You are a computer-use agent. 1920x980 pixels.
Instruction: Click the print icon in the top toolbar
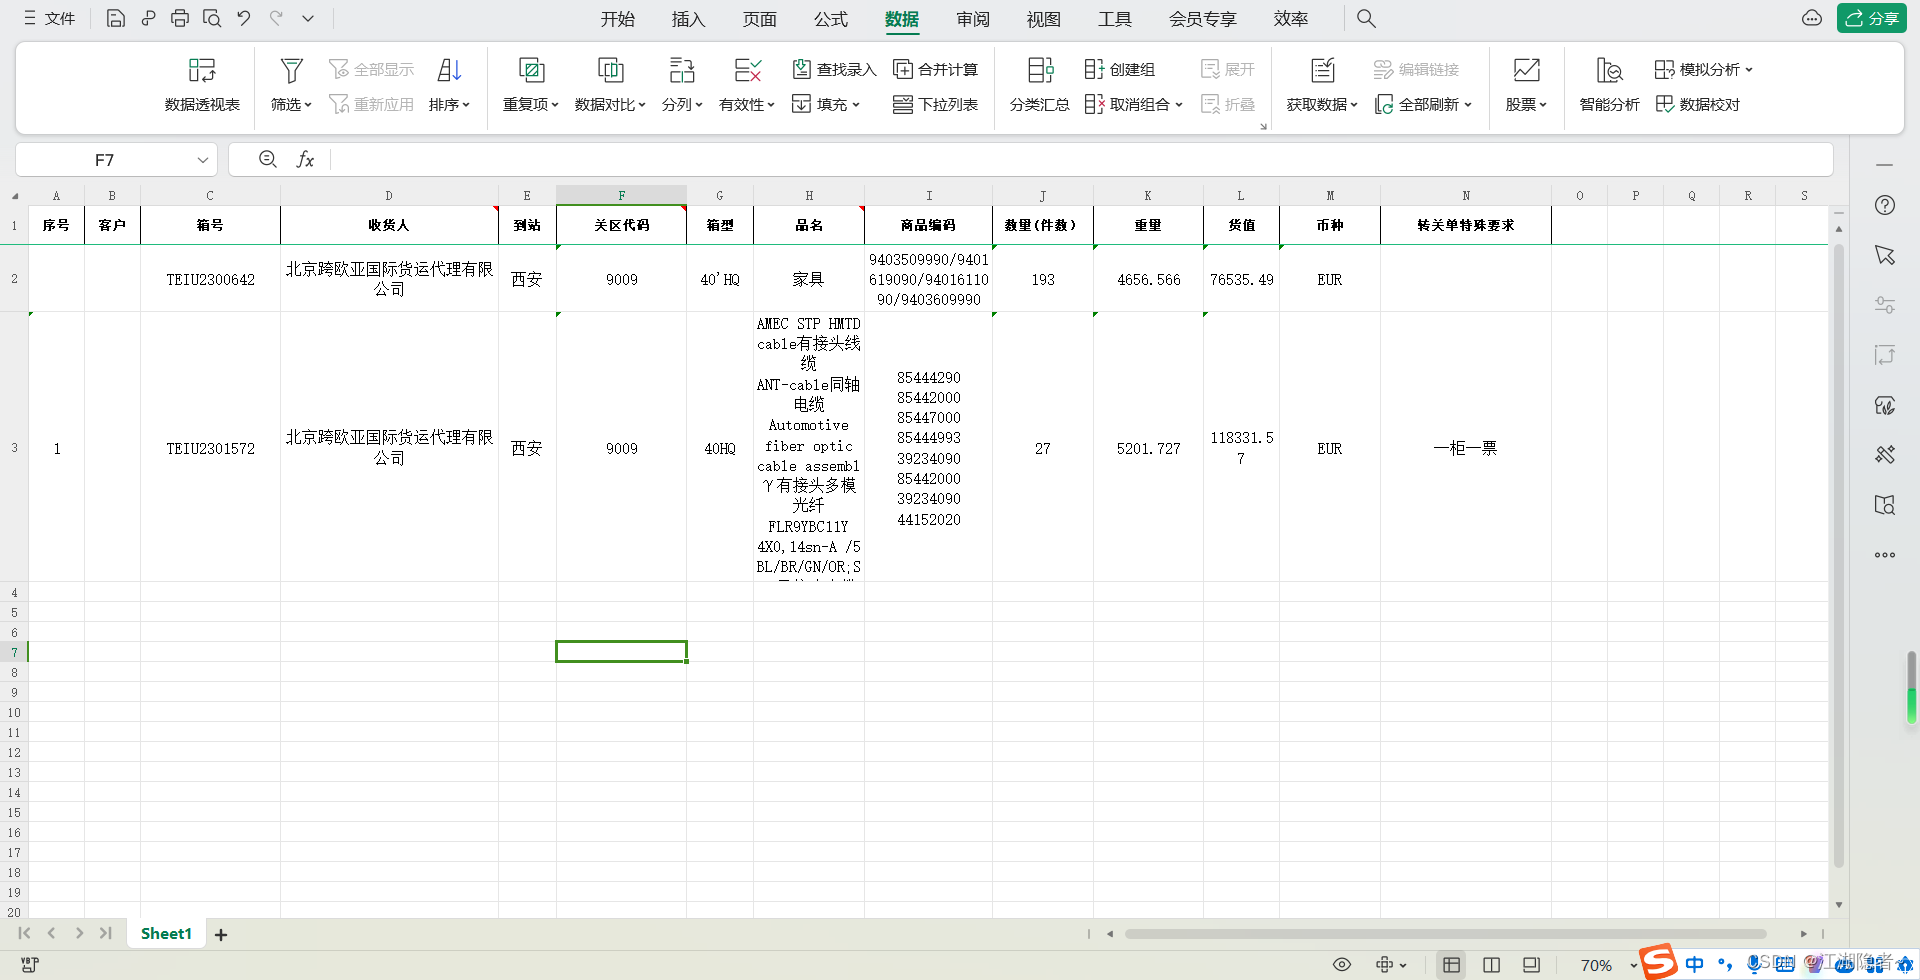point(180,18)
